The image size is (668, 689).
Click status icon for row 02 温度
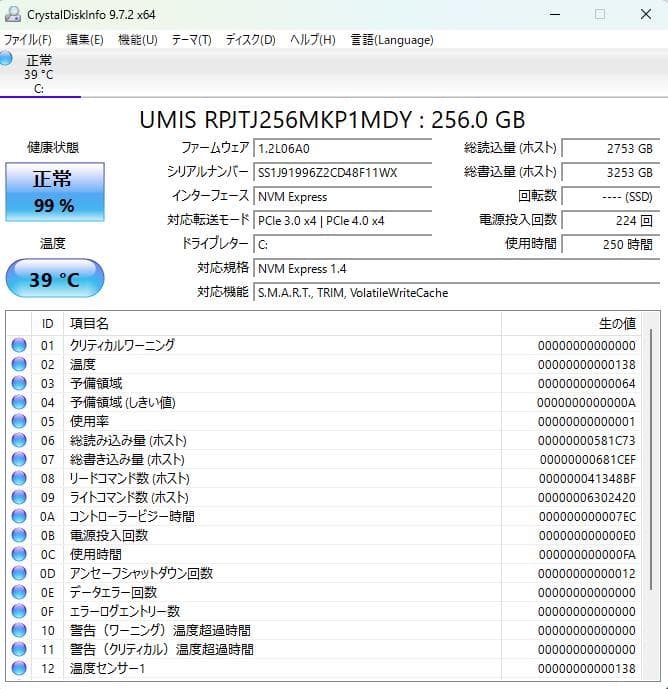[x=19, y=364]
